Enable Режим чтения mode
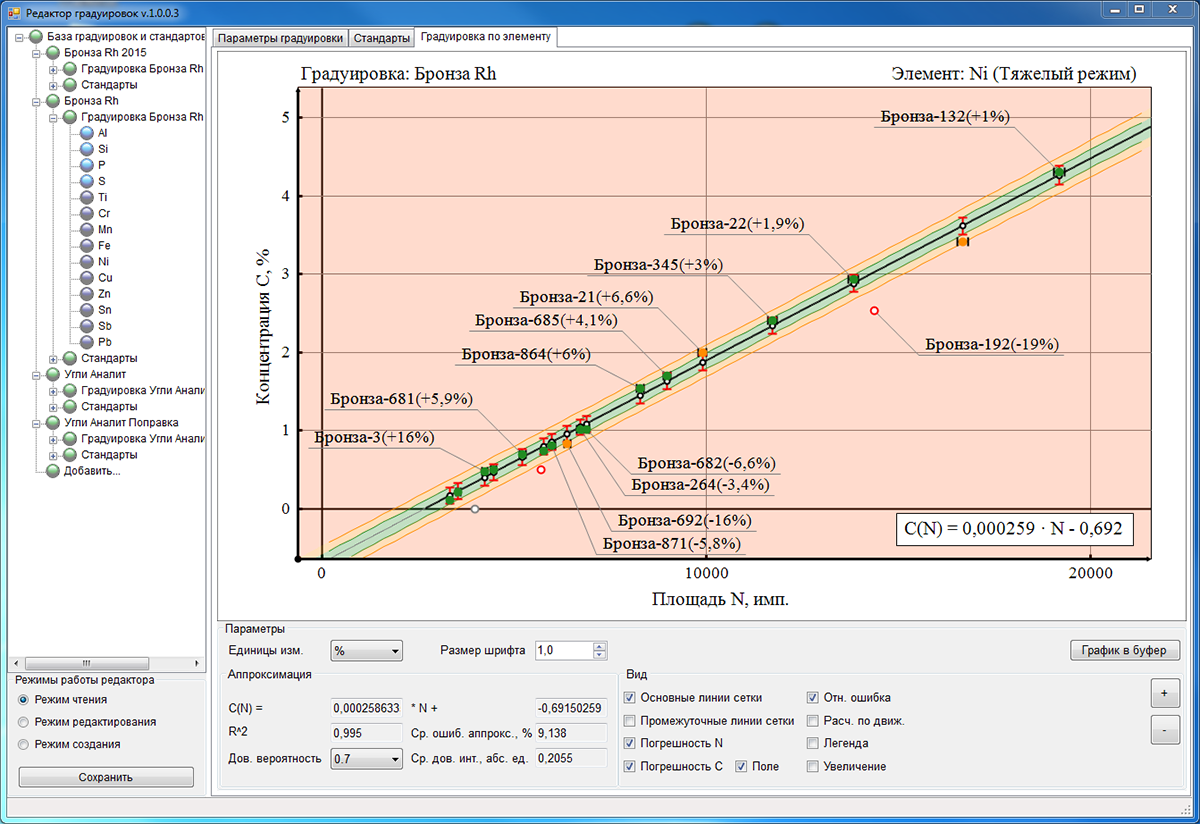This screenshot has height=824, width=1200. tap(24, 700)
